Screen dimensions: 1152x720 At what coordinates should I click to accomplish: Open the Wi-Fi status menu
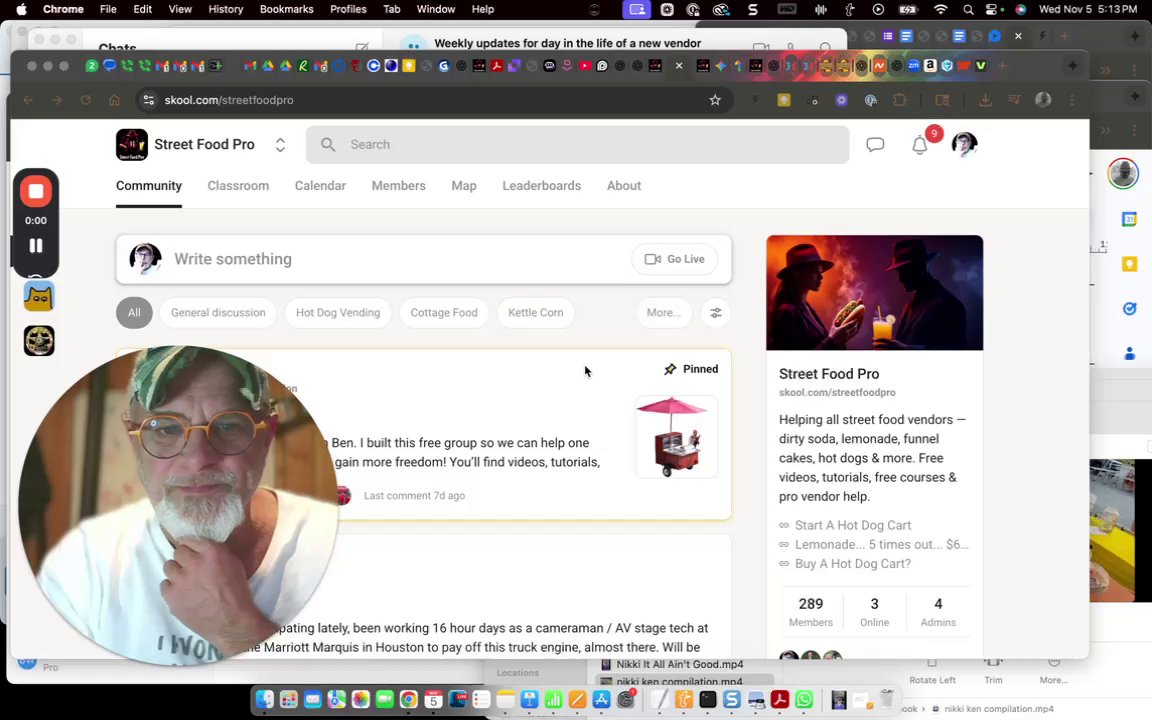[941, 10]
